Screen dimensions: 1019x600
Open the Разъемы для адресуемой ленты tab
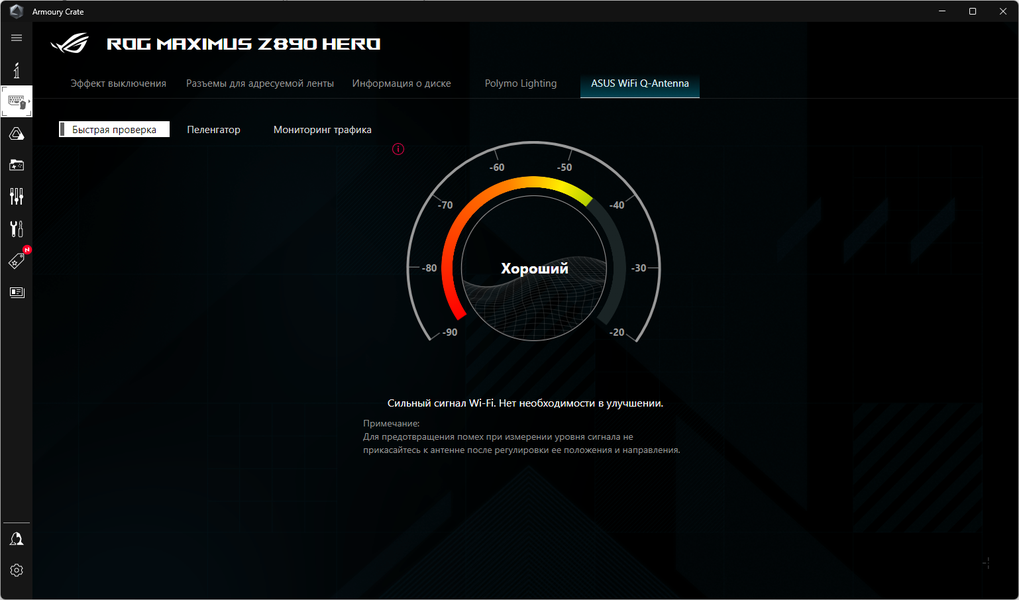[x=260, y=83]
